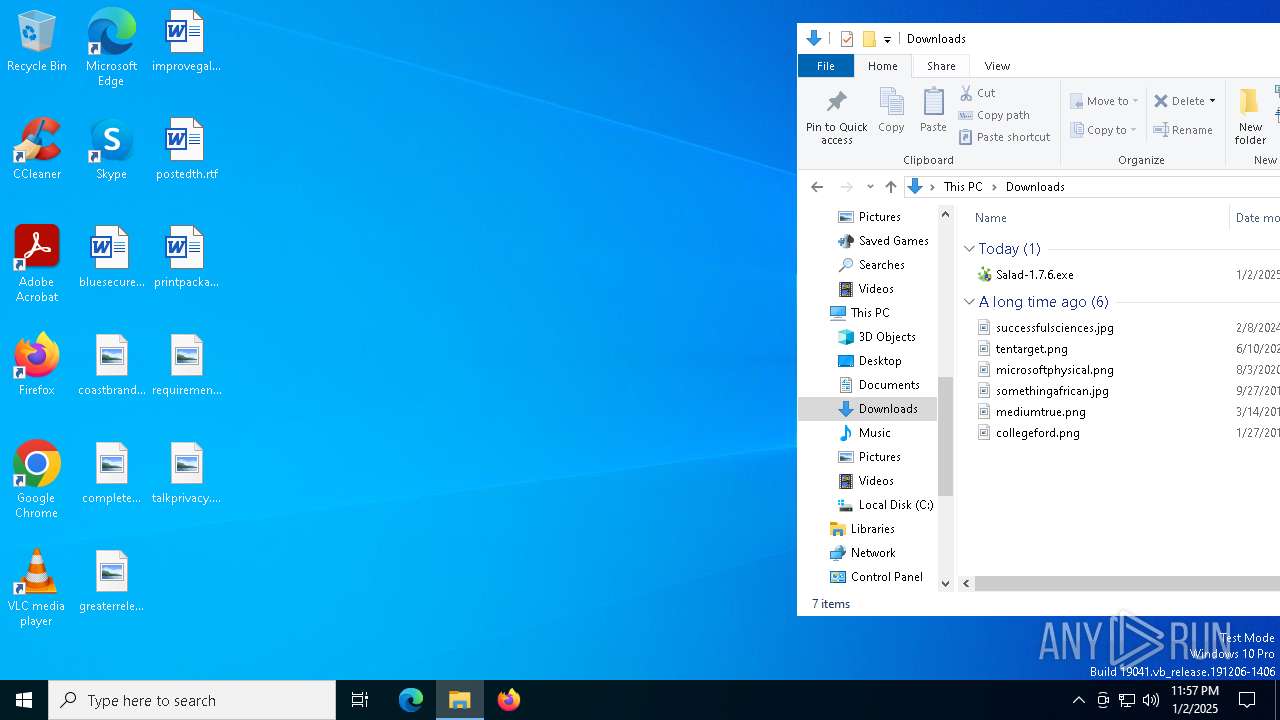This screenshot has width=1280, height=720.
Task: Open the File menu tab
Action: pos(826,66)
